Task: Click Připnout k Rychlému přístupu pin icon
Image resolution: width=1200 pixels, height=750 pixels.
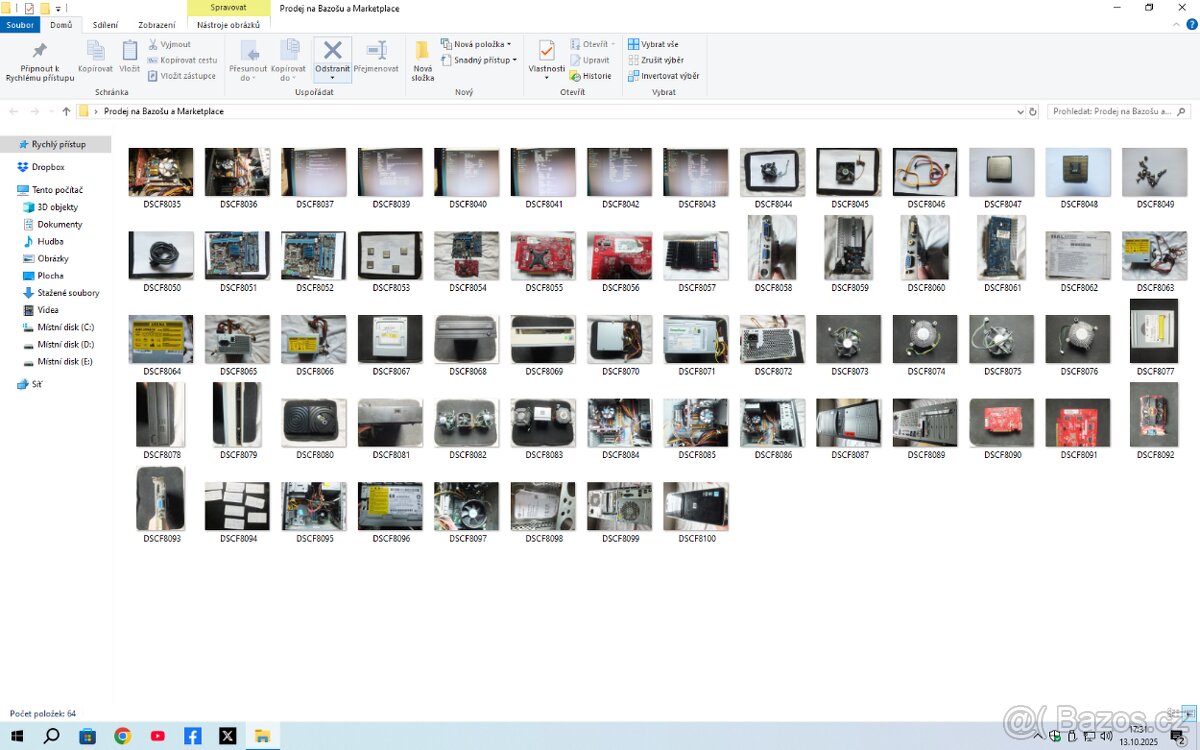Action: pyautogui.click(x=40, y=61)
